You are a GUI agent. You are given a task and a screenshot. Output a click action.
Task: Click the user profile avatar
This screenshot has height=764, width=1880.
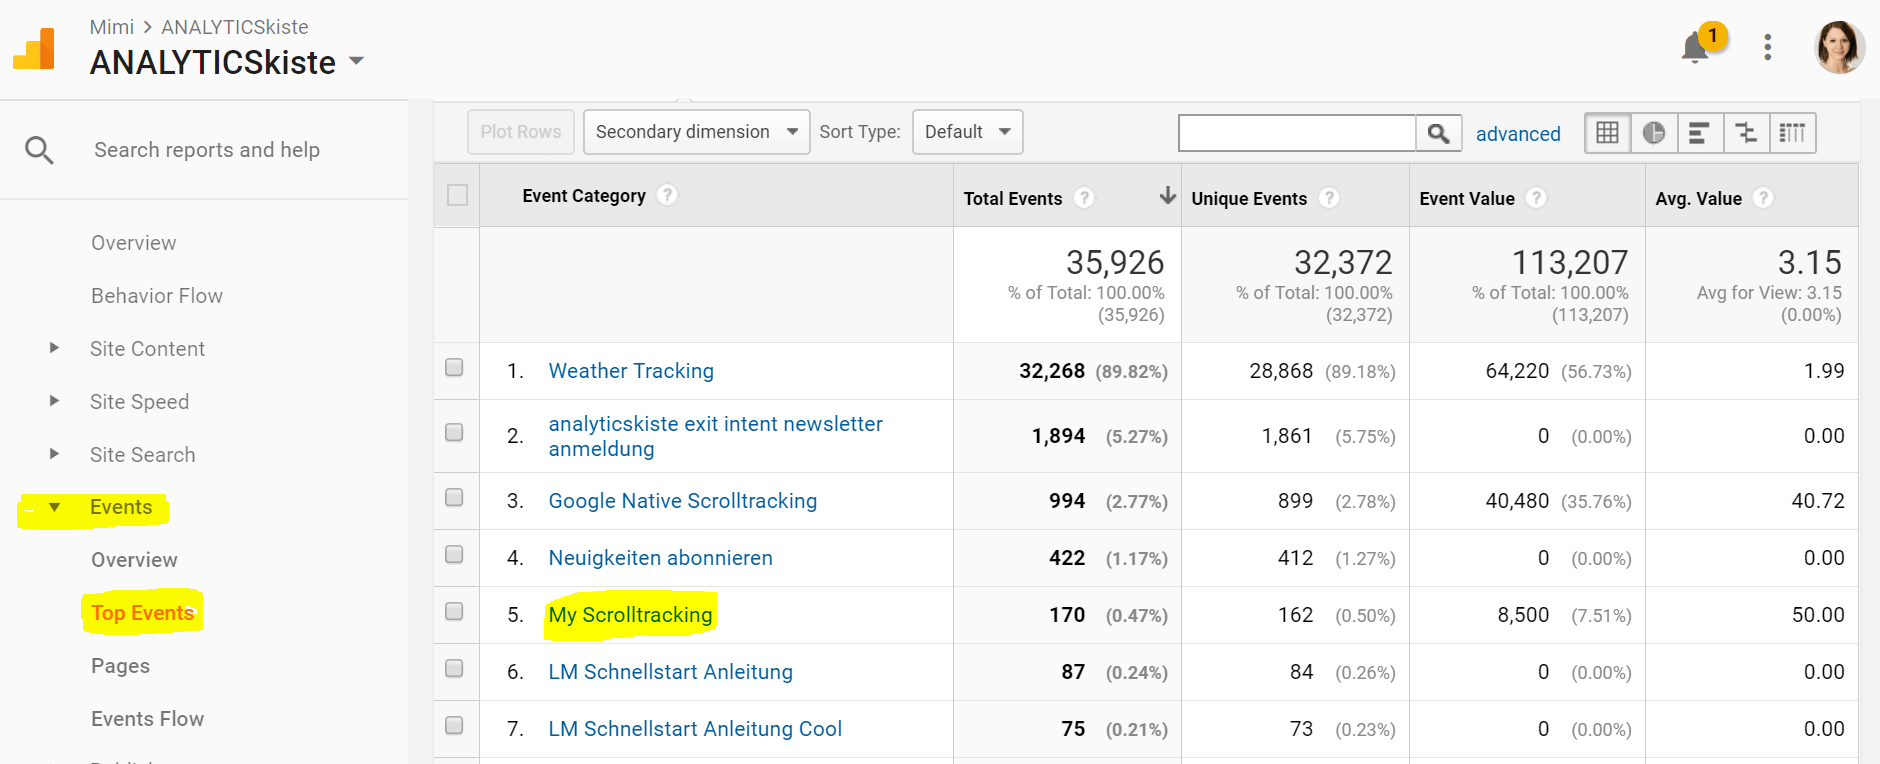click(1839, 47)
